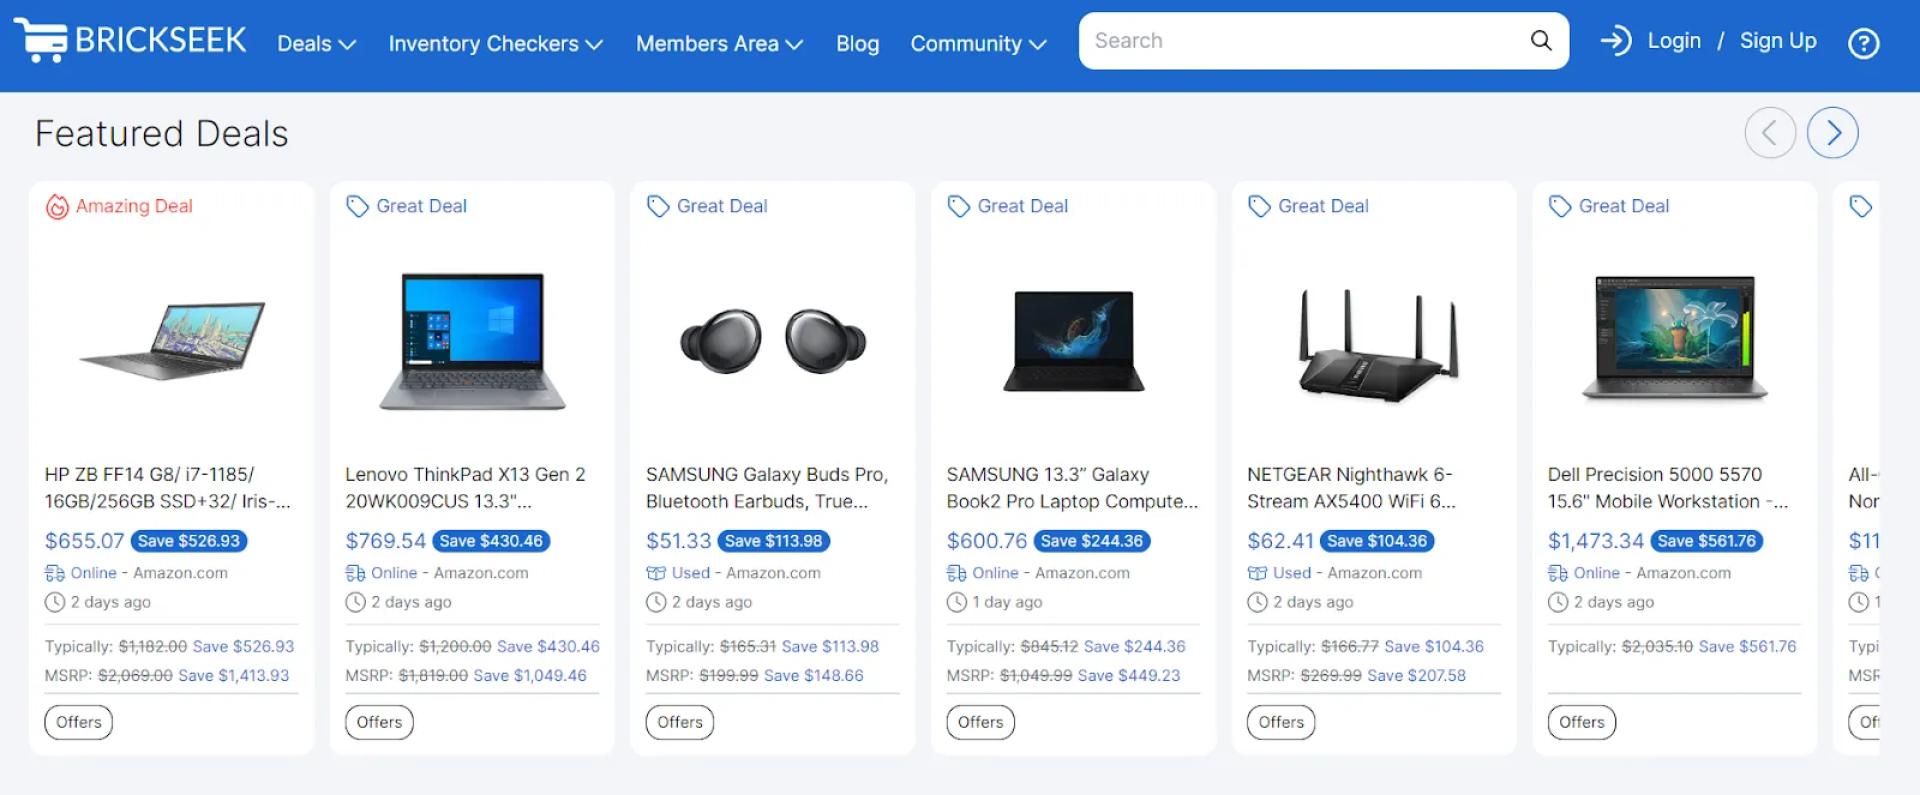The height and width of the screenshot is (795, 1920).
Task: Click Great Deal tag icon on NETGEAR card
Action: [1259, 207]
